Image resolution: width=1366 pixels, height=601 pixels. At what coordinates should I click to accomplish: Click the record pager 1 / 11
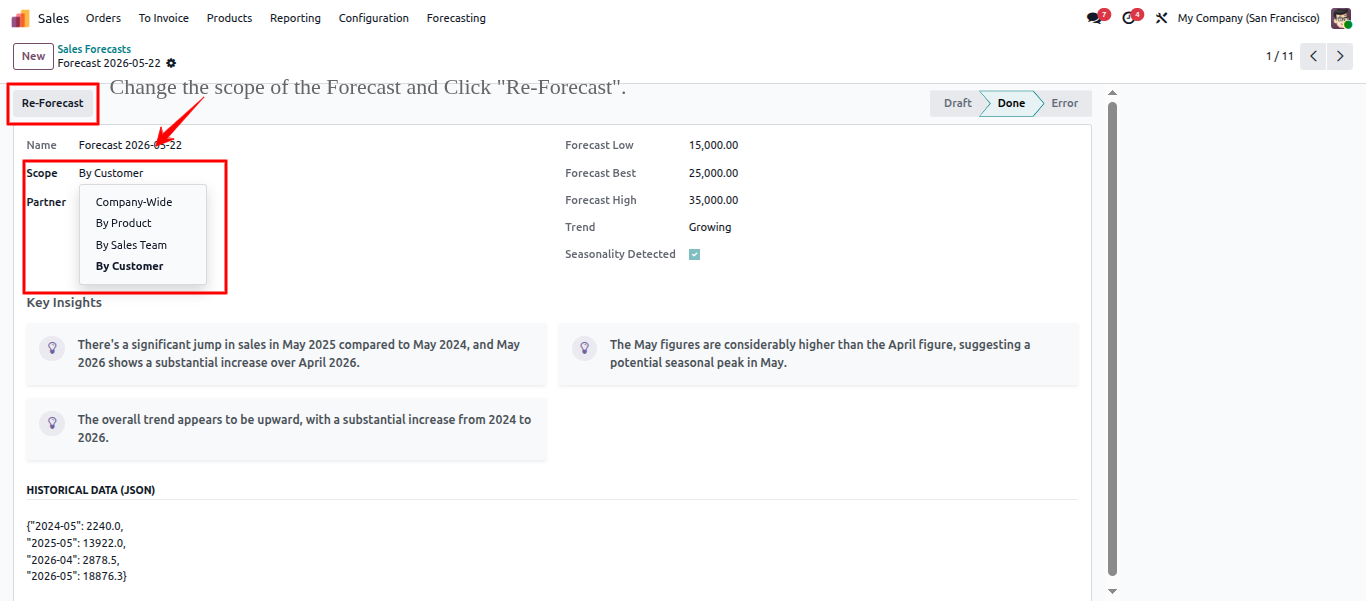pos(1279,56)
